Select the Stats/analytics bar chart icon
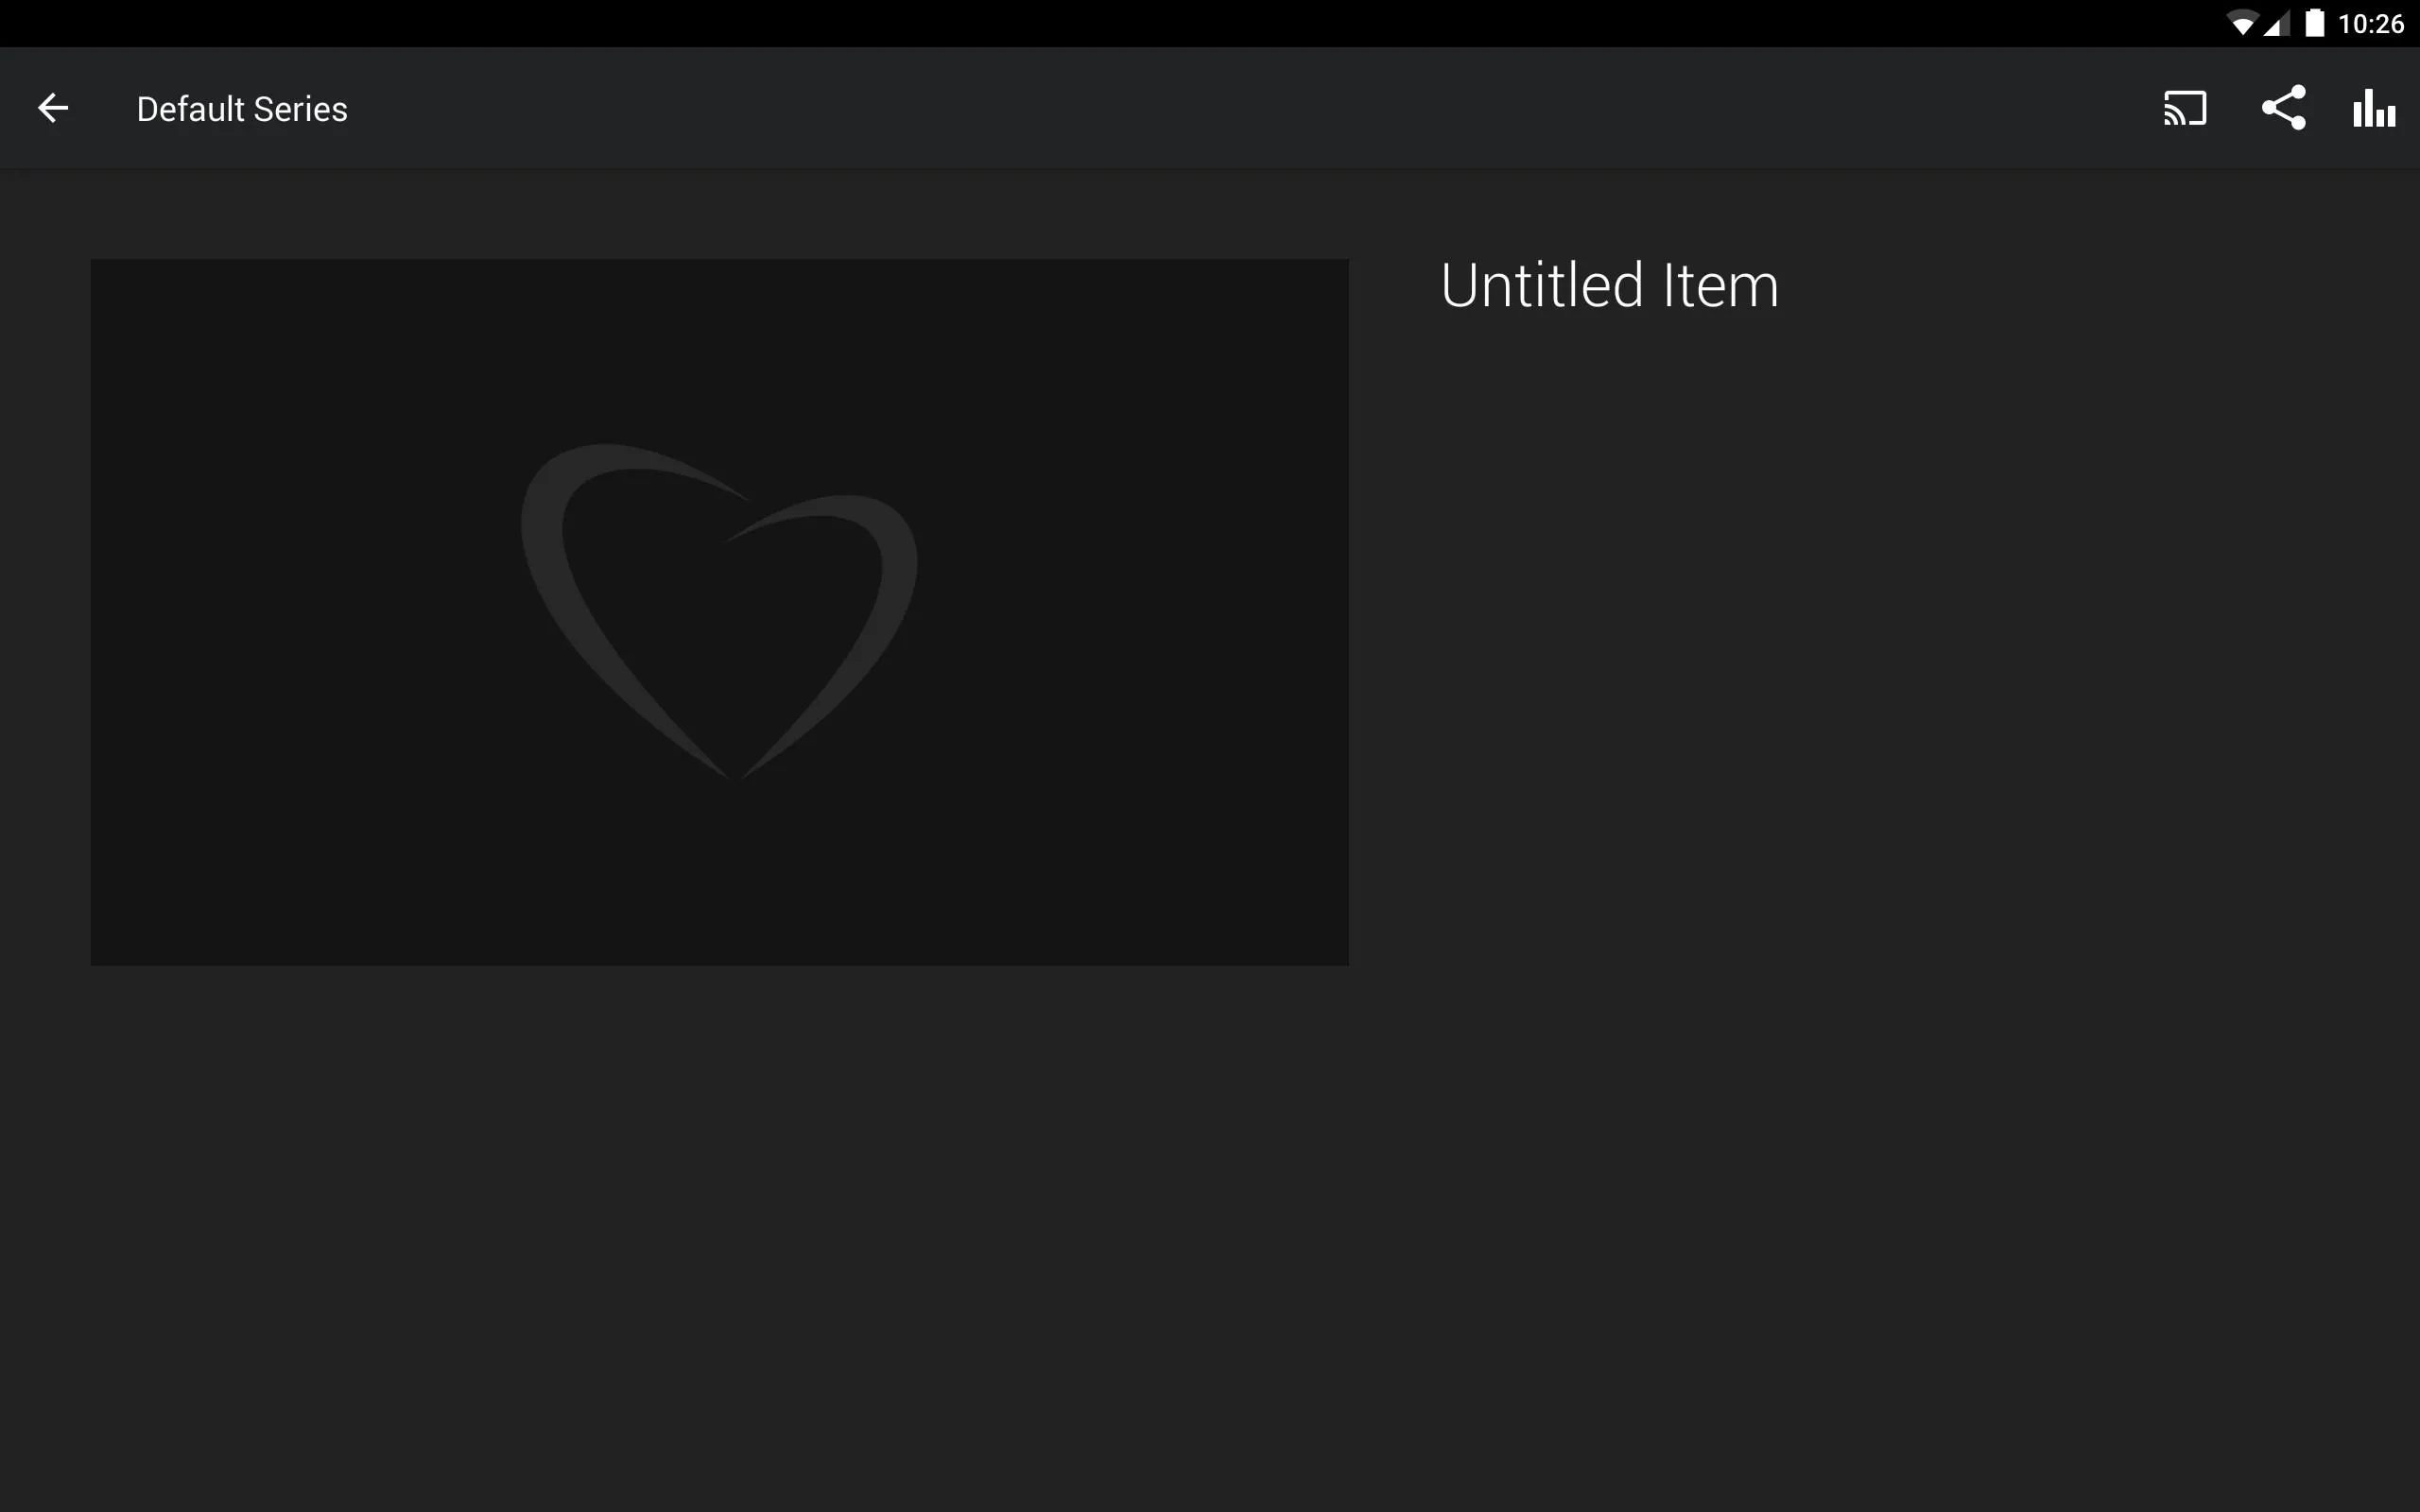Image resolution: width=2420 pixels, height=1512 pixels. (2375, 108)
